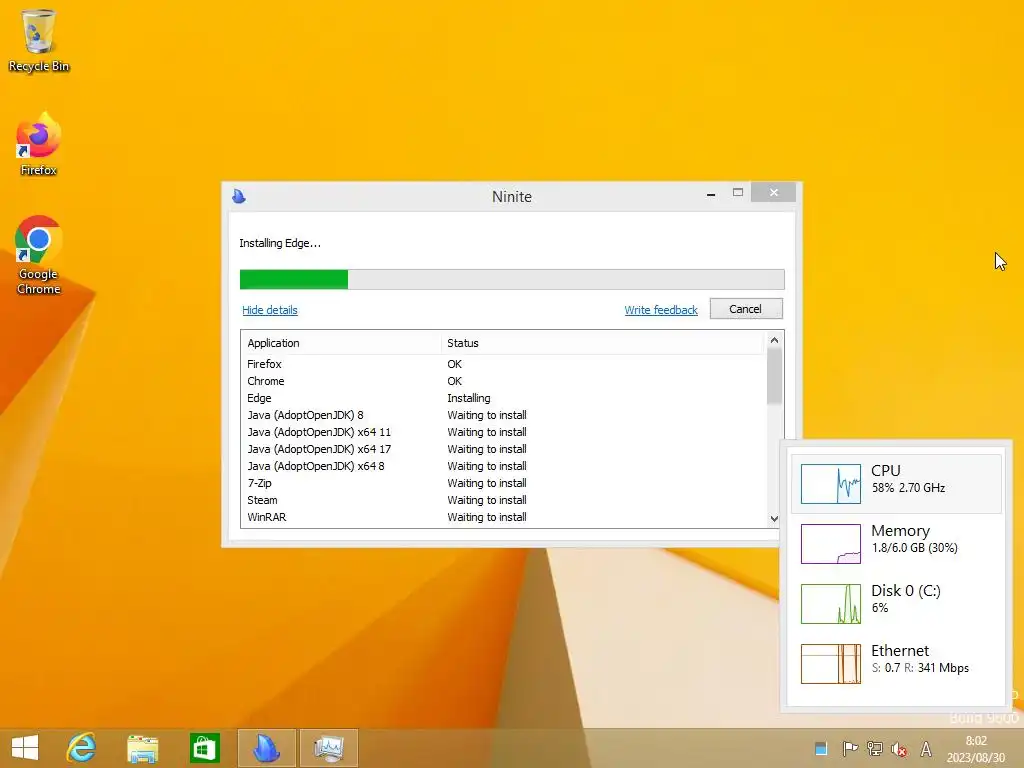1024x768 pixels.
Task: Select the Ethernet throughput graph thumbnail
Action: tap(831, 664)
